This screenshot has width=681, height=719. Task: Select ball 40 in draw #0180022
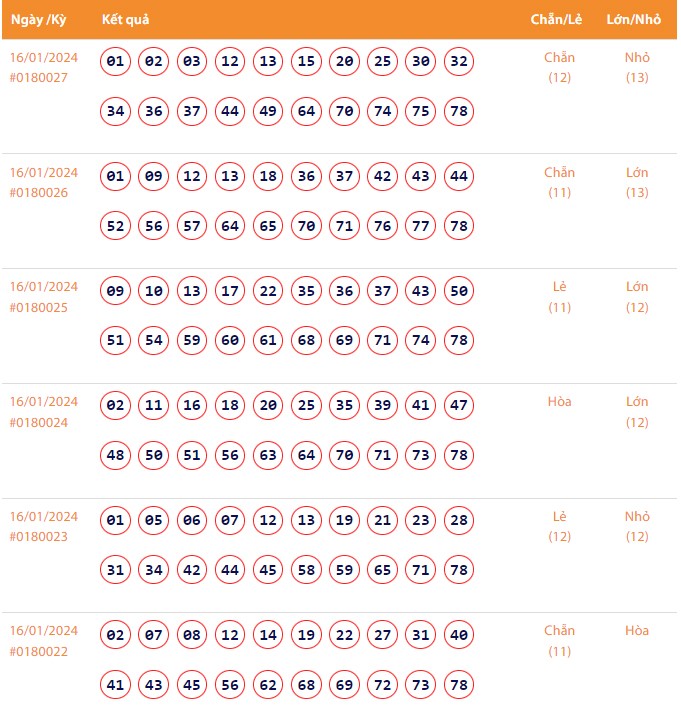tap(459, 636)
